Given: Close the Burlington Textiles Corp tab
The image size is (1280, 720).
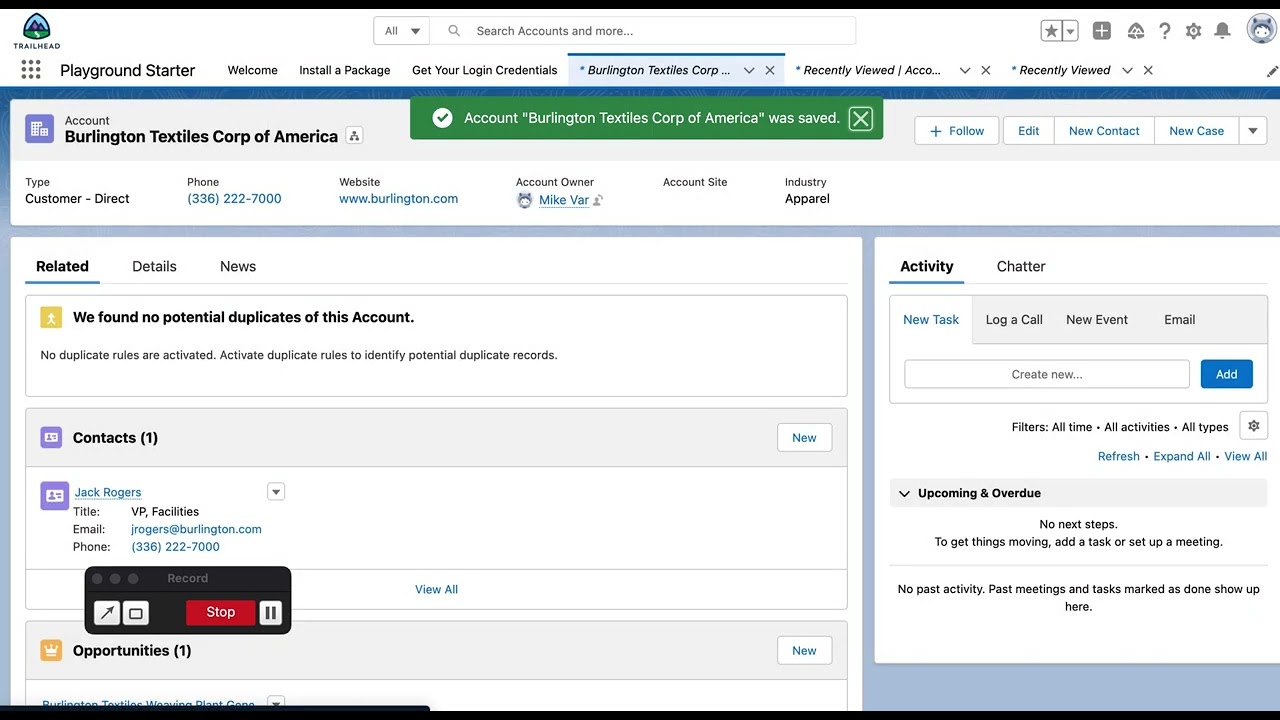Looking at the screenshot, I should point(770,70).
